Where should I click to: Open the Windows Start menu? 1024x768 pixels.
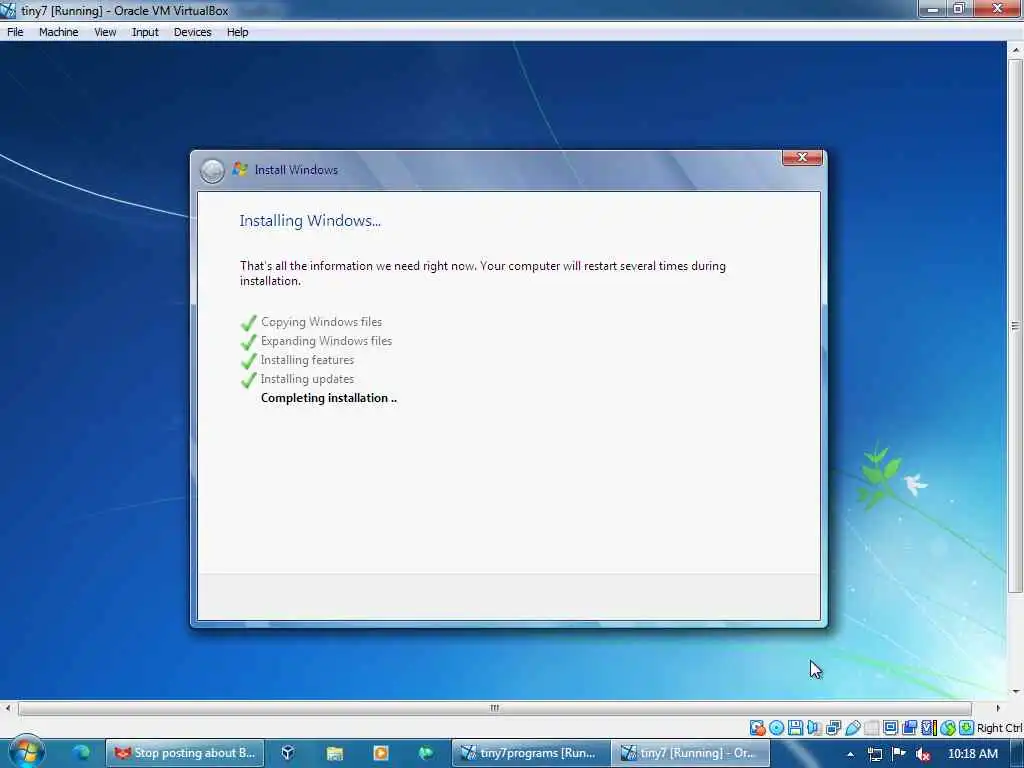(26, 752)
